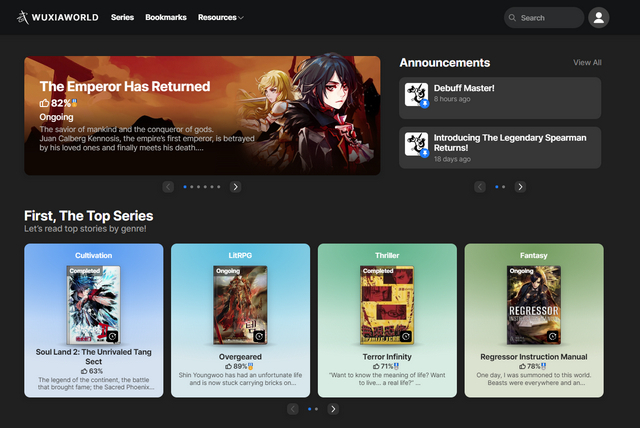Open Soul Land 2: The Unrivaled Tang Sect title
The height and width of the screenshot is (428, 640).
click(x=93, y=357)
